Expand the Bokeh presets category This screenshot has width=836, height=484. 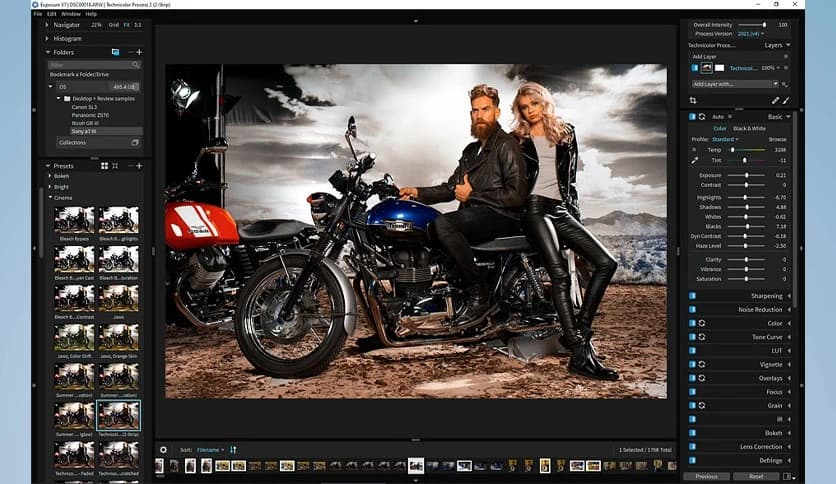click(50, 176)
